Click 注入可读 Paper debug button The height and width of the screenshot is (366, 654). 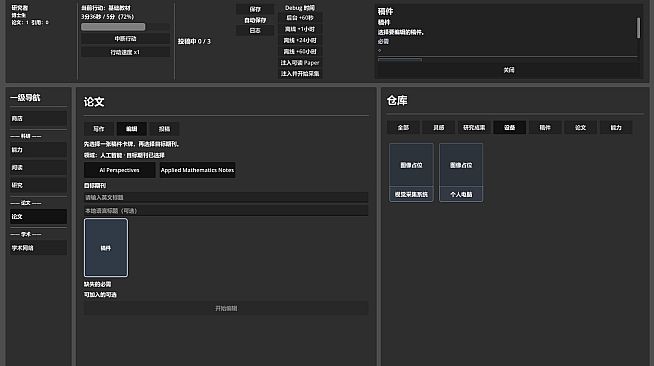pos(300,63)
